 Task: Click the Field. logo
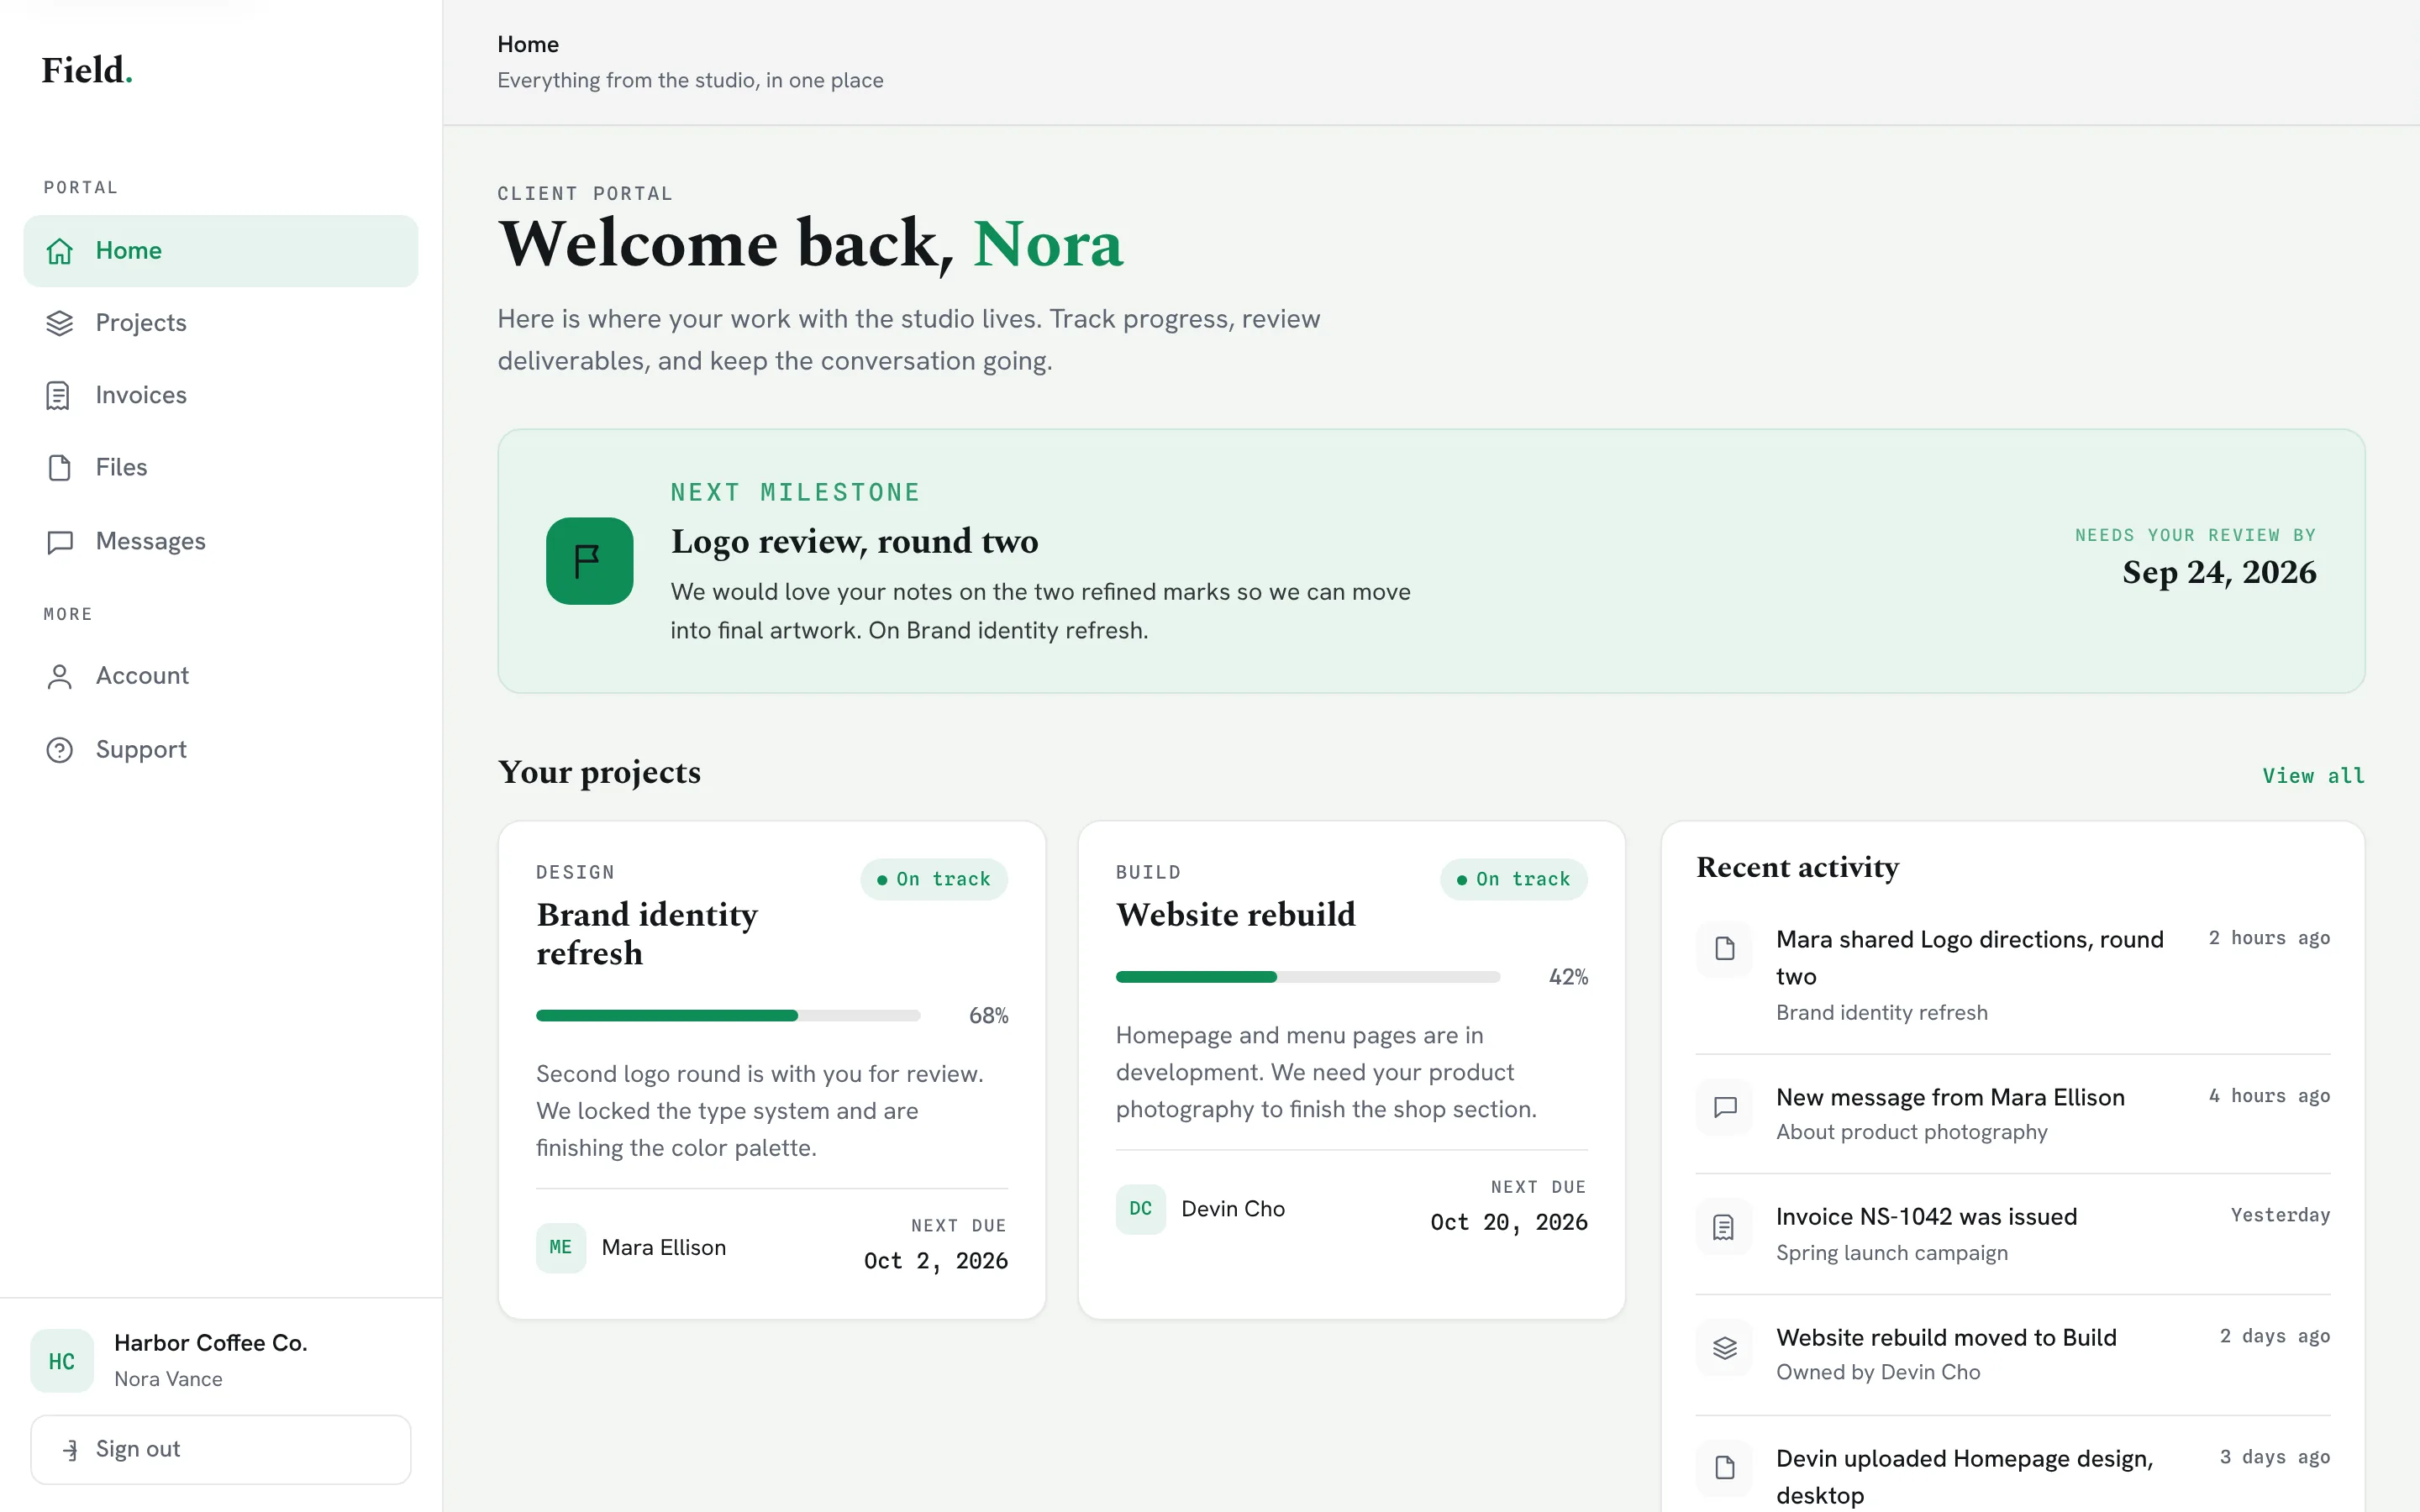click(87, 70)
